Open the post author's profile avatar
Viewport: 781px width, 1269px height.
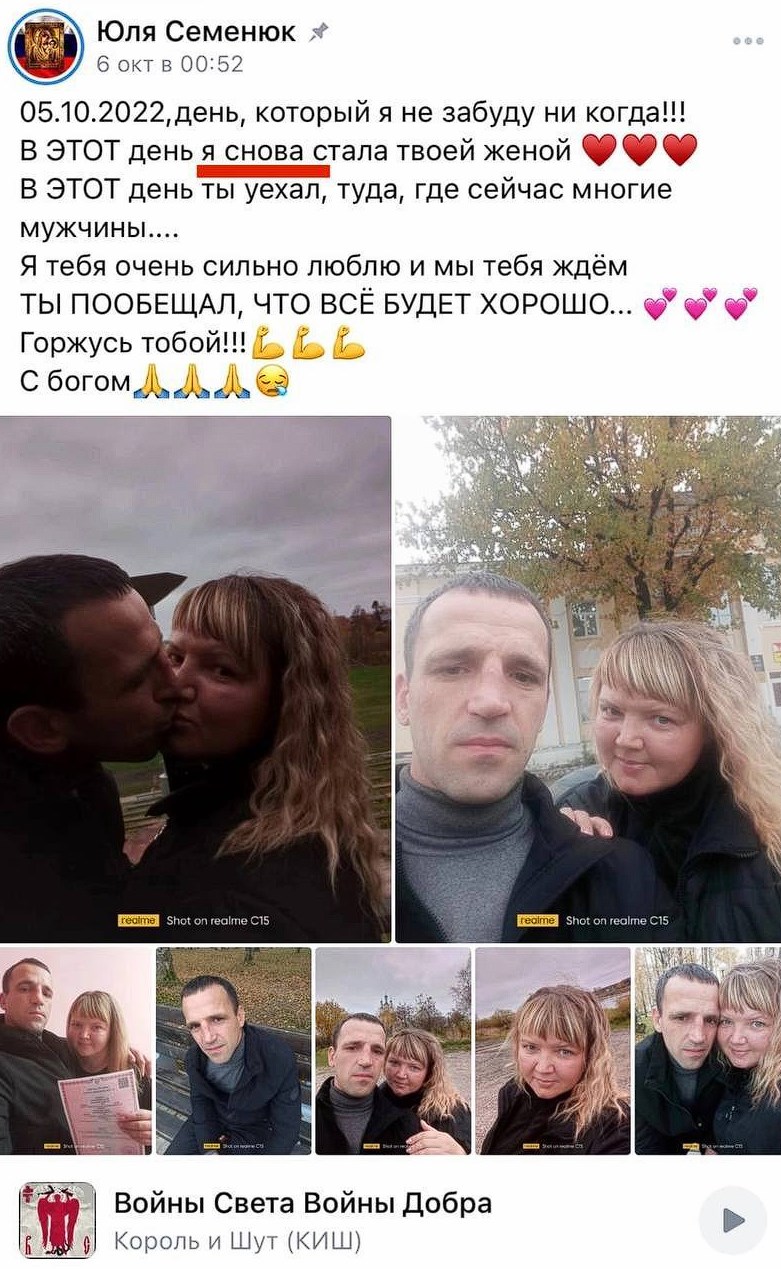point(46,46)
